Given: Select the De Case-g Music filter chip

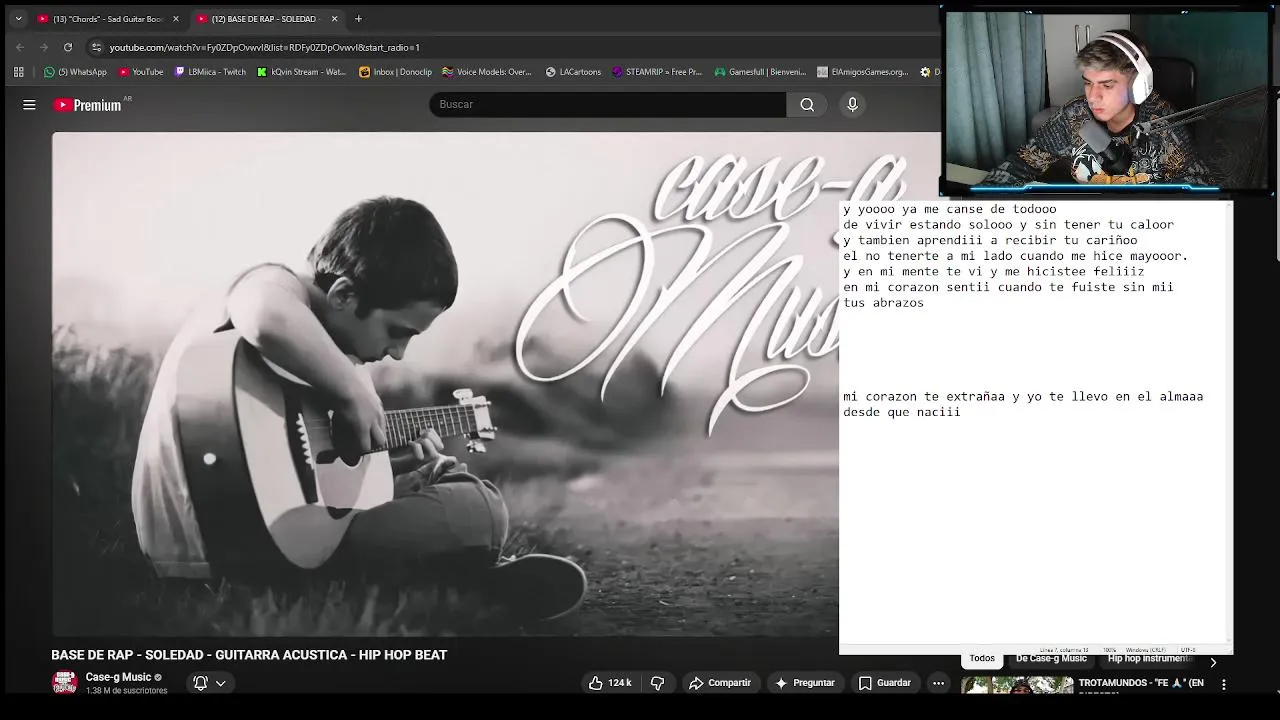Looking at the screenshot, I should [x=1051, y=659].
